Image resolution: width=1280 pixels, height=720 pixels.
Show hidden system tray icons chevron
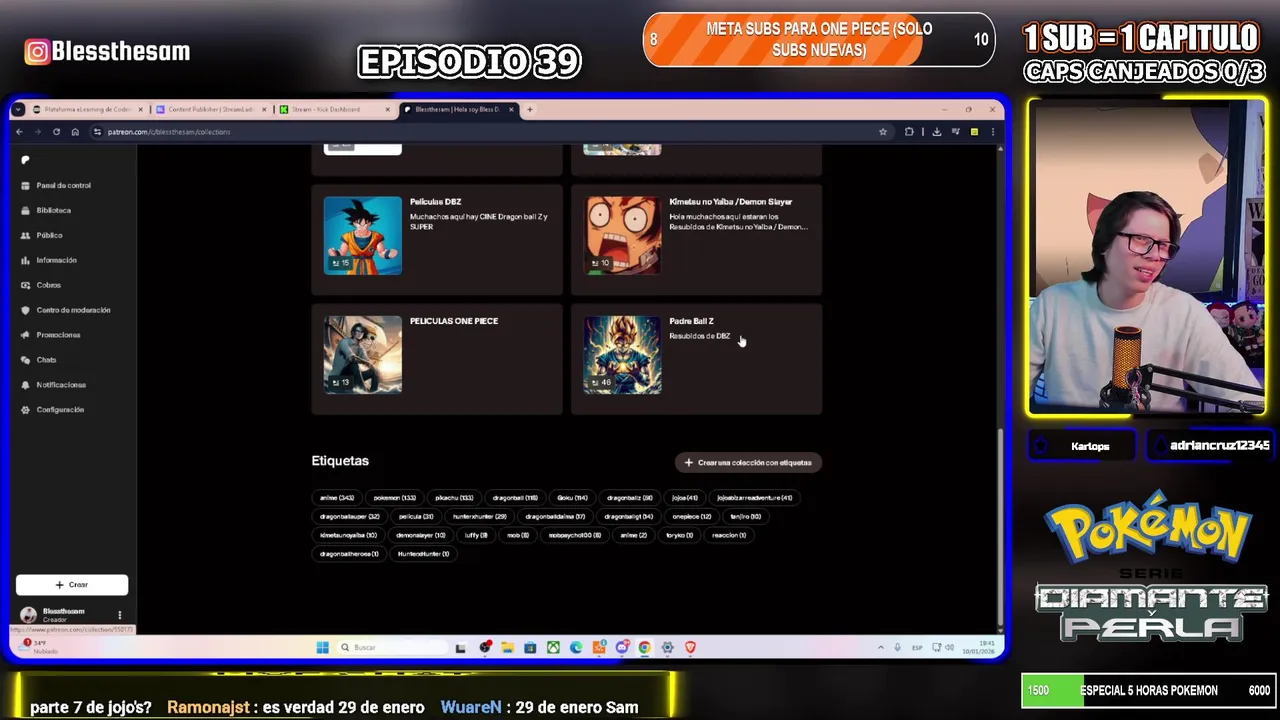[880, 647]
